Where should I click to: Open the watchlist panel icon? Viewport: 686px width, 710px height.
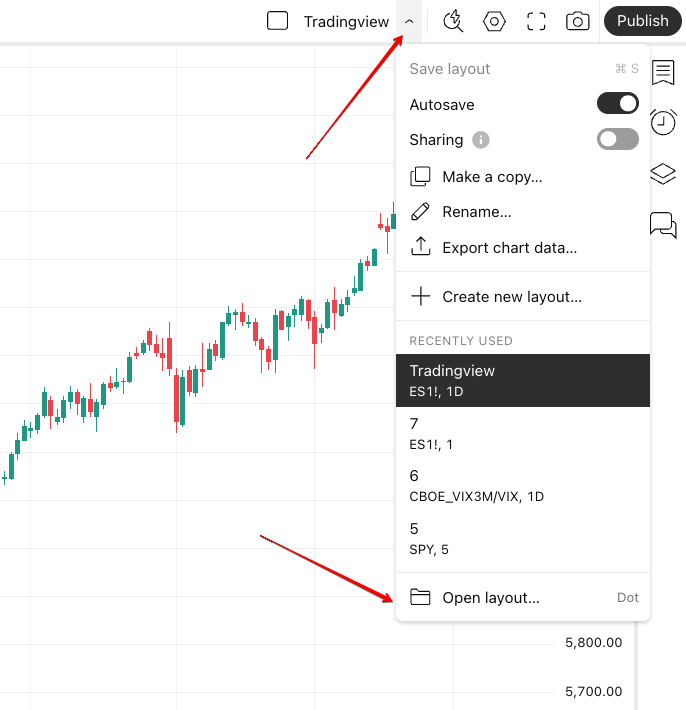tap(663, 72)
